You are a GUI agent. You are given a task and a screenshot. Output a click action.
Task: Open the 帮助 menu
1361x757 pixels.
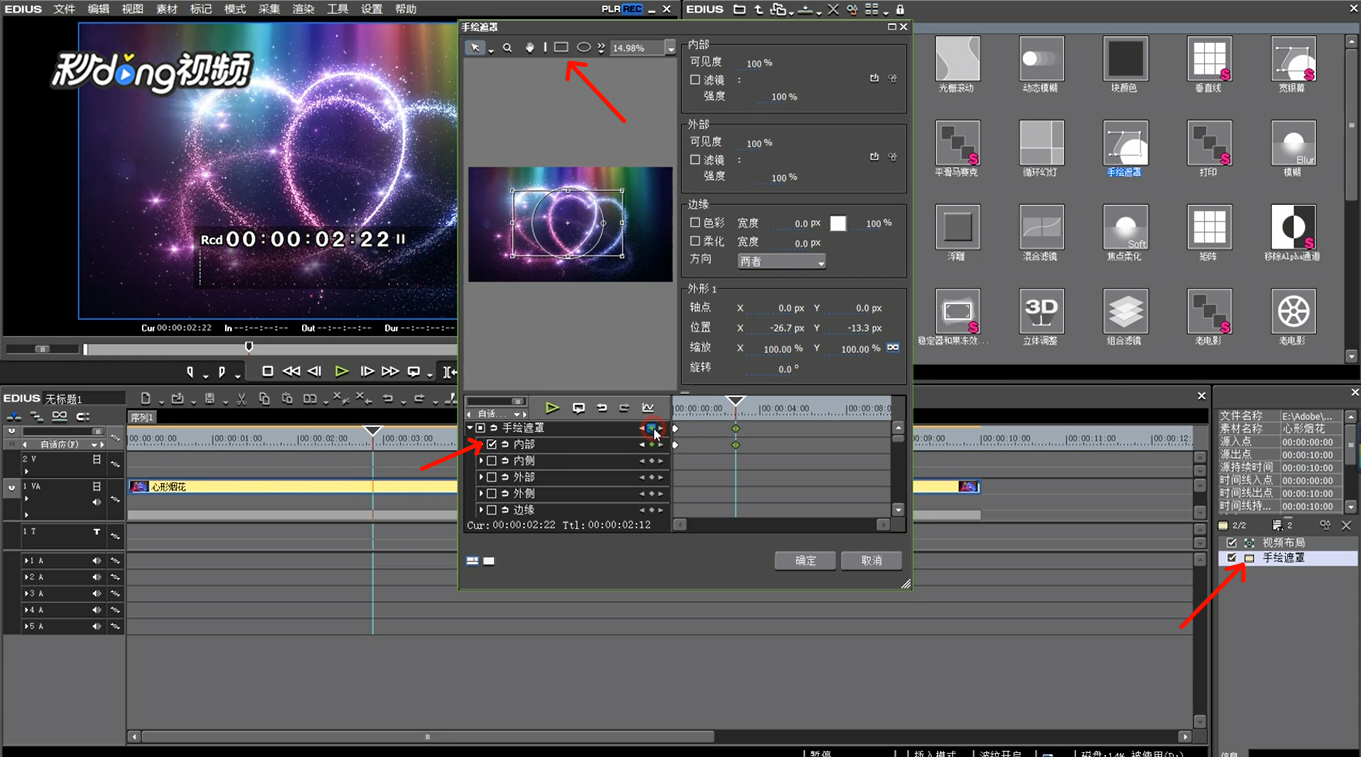(406, 9)
